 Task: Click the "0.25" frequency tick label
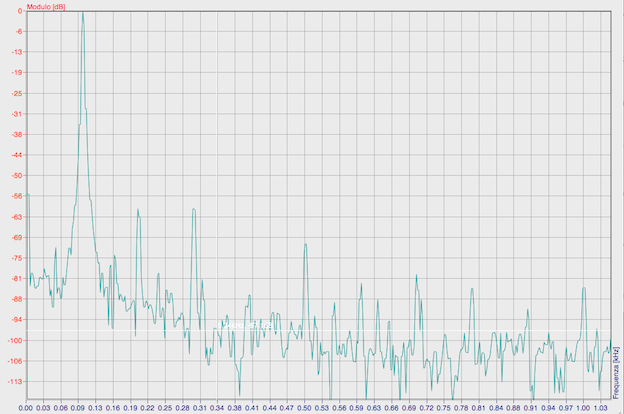point(165,408)
